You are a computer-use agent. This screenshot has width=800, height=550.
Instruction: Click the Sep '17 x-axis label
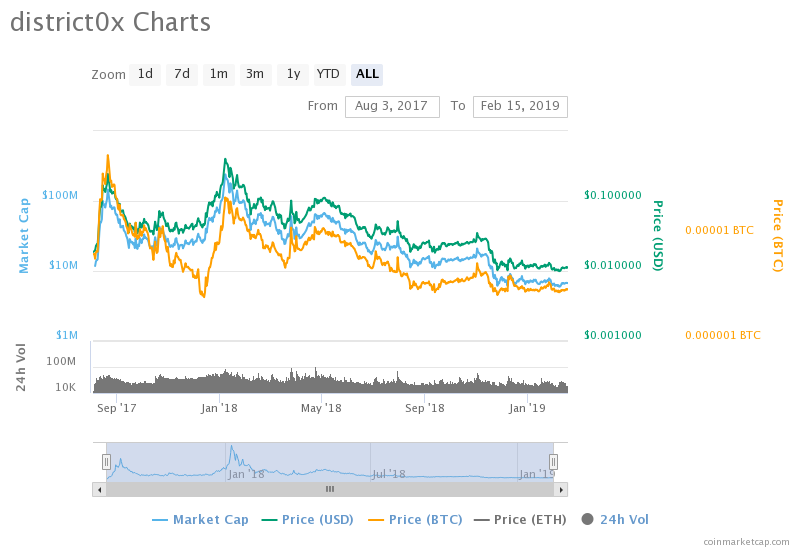coord(116,409)
